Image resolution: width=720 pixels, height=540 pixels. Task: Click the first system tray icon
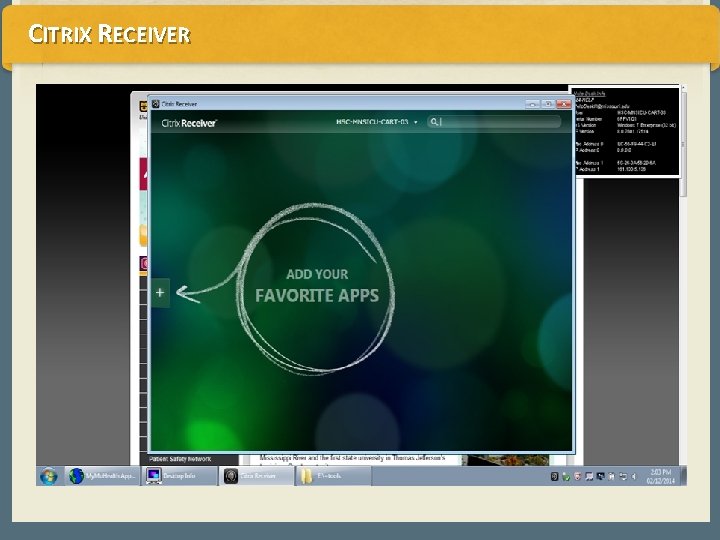pos(554,477)
